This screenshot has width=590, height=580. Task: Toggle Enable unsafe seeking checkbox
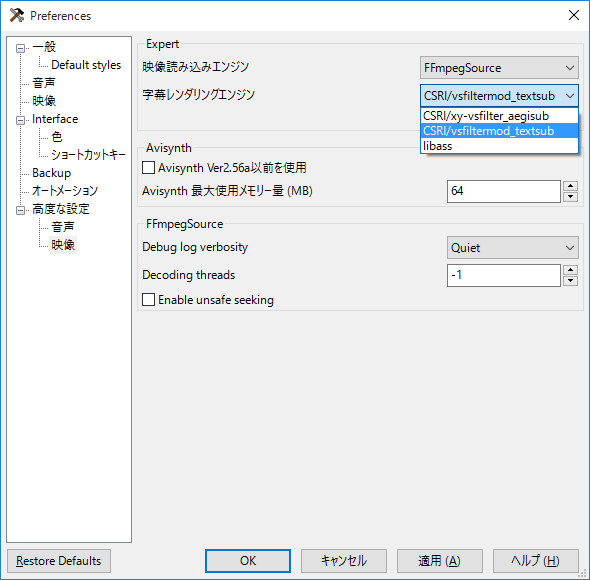tap(148, 300)
